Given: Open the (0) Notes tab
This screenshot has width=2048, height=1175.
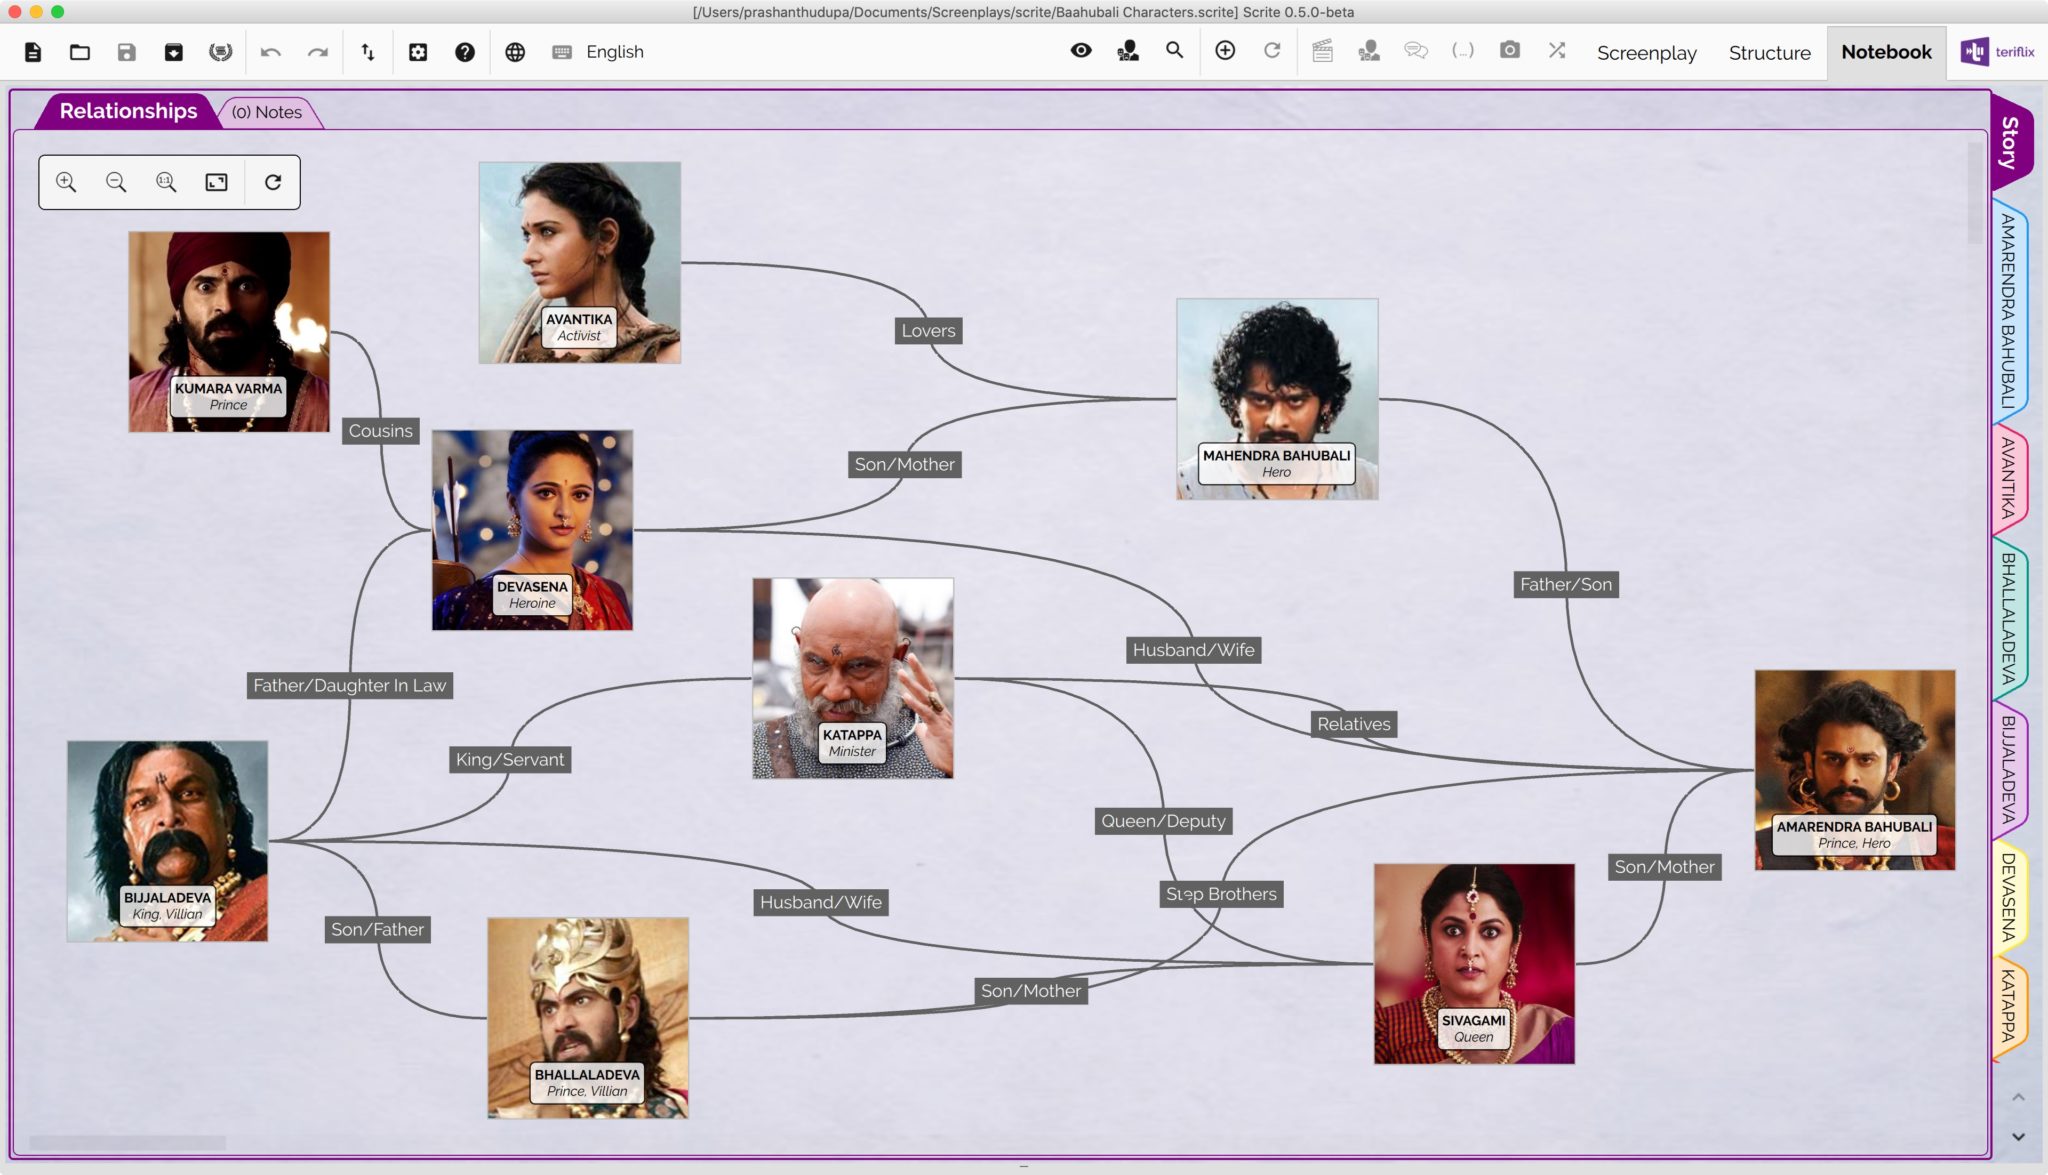Looking at the screenshot, I should click(268, 112).
